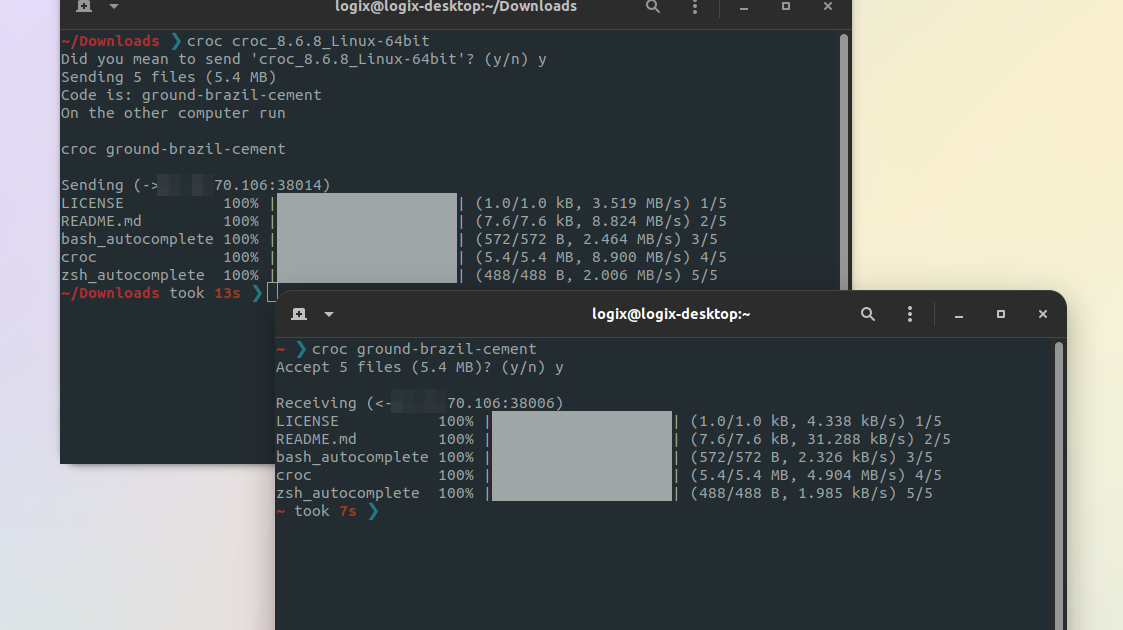Click bash_autocomplete row in Downloads terminal

pyautogui.click(x=389, y=238)
